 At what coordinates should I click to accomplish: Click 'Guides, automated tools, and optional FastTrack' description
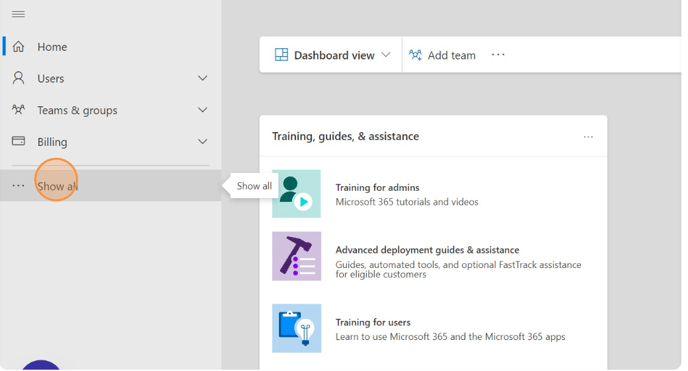pyautogui.click(x=459, y=269)
